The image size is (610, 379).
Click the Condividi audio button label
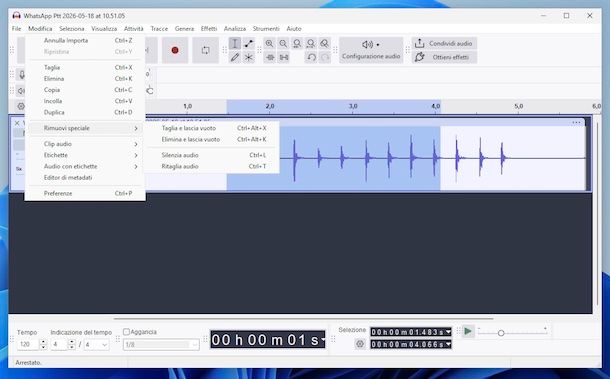click(450, 44)
